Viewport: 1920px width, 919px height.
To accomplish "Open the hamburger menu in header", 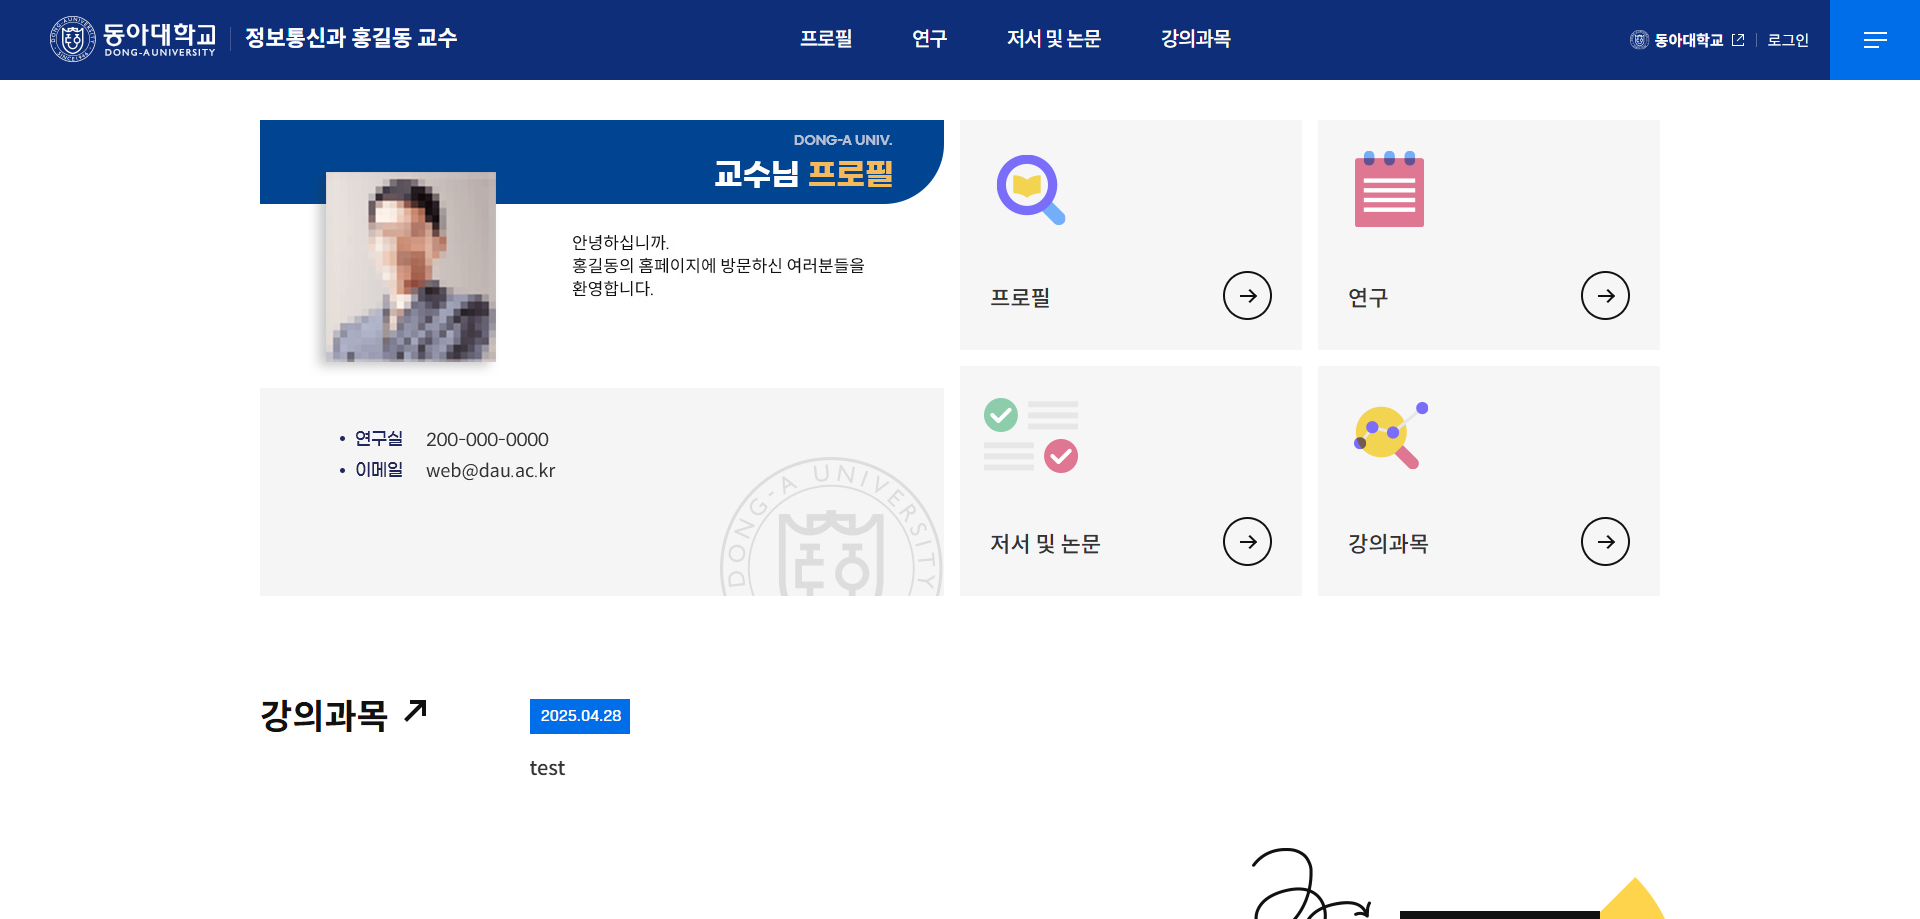I will click(1874, 40).
